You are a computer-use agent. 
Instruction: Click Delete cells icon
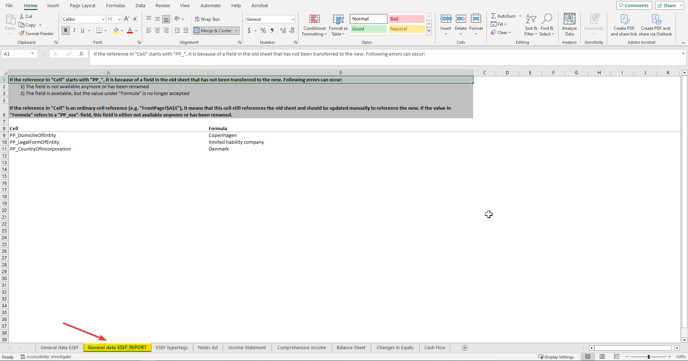[461, 19]
